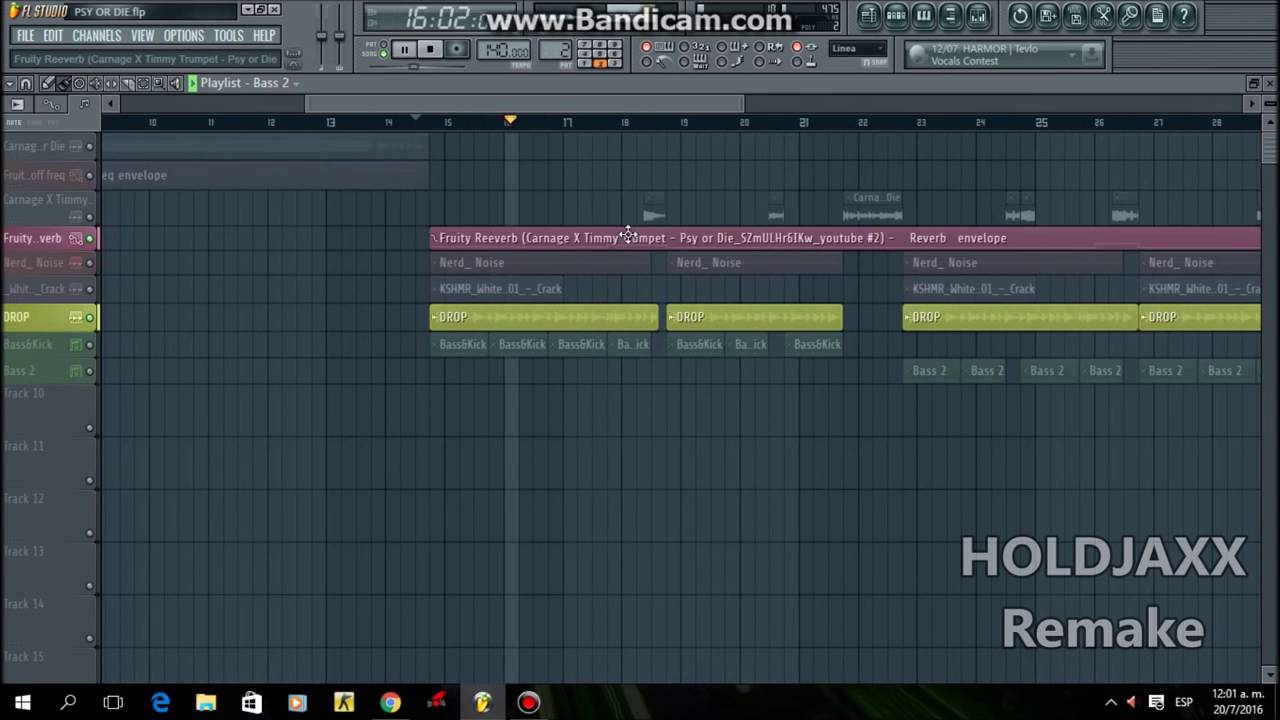Mute the DROP track
The height and width of the screenshot is (720, 1280).
point(89,318)
